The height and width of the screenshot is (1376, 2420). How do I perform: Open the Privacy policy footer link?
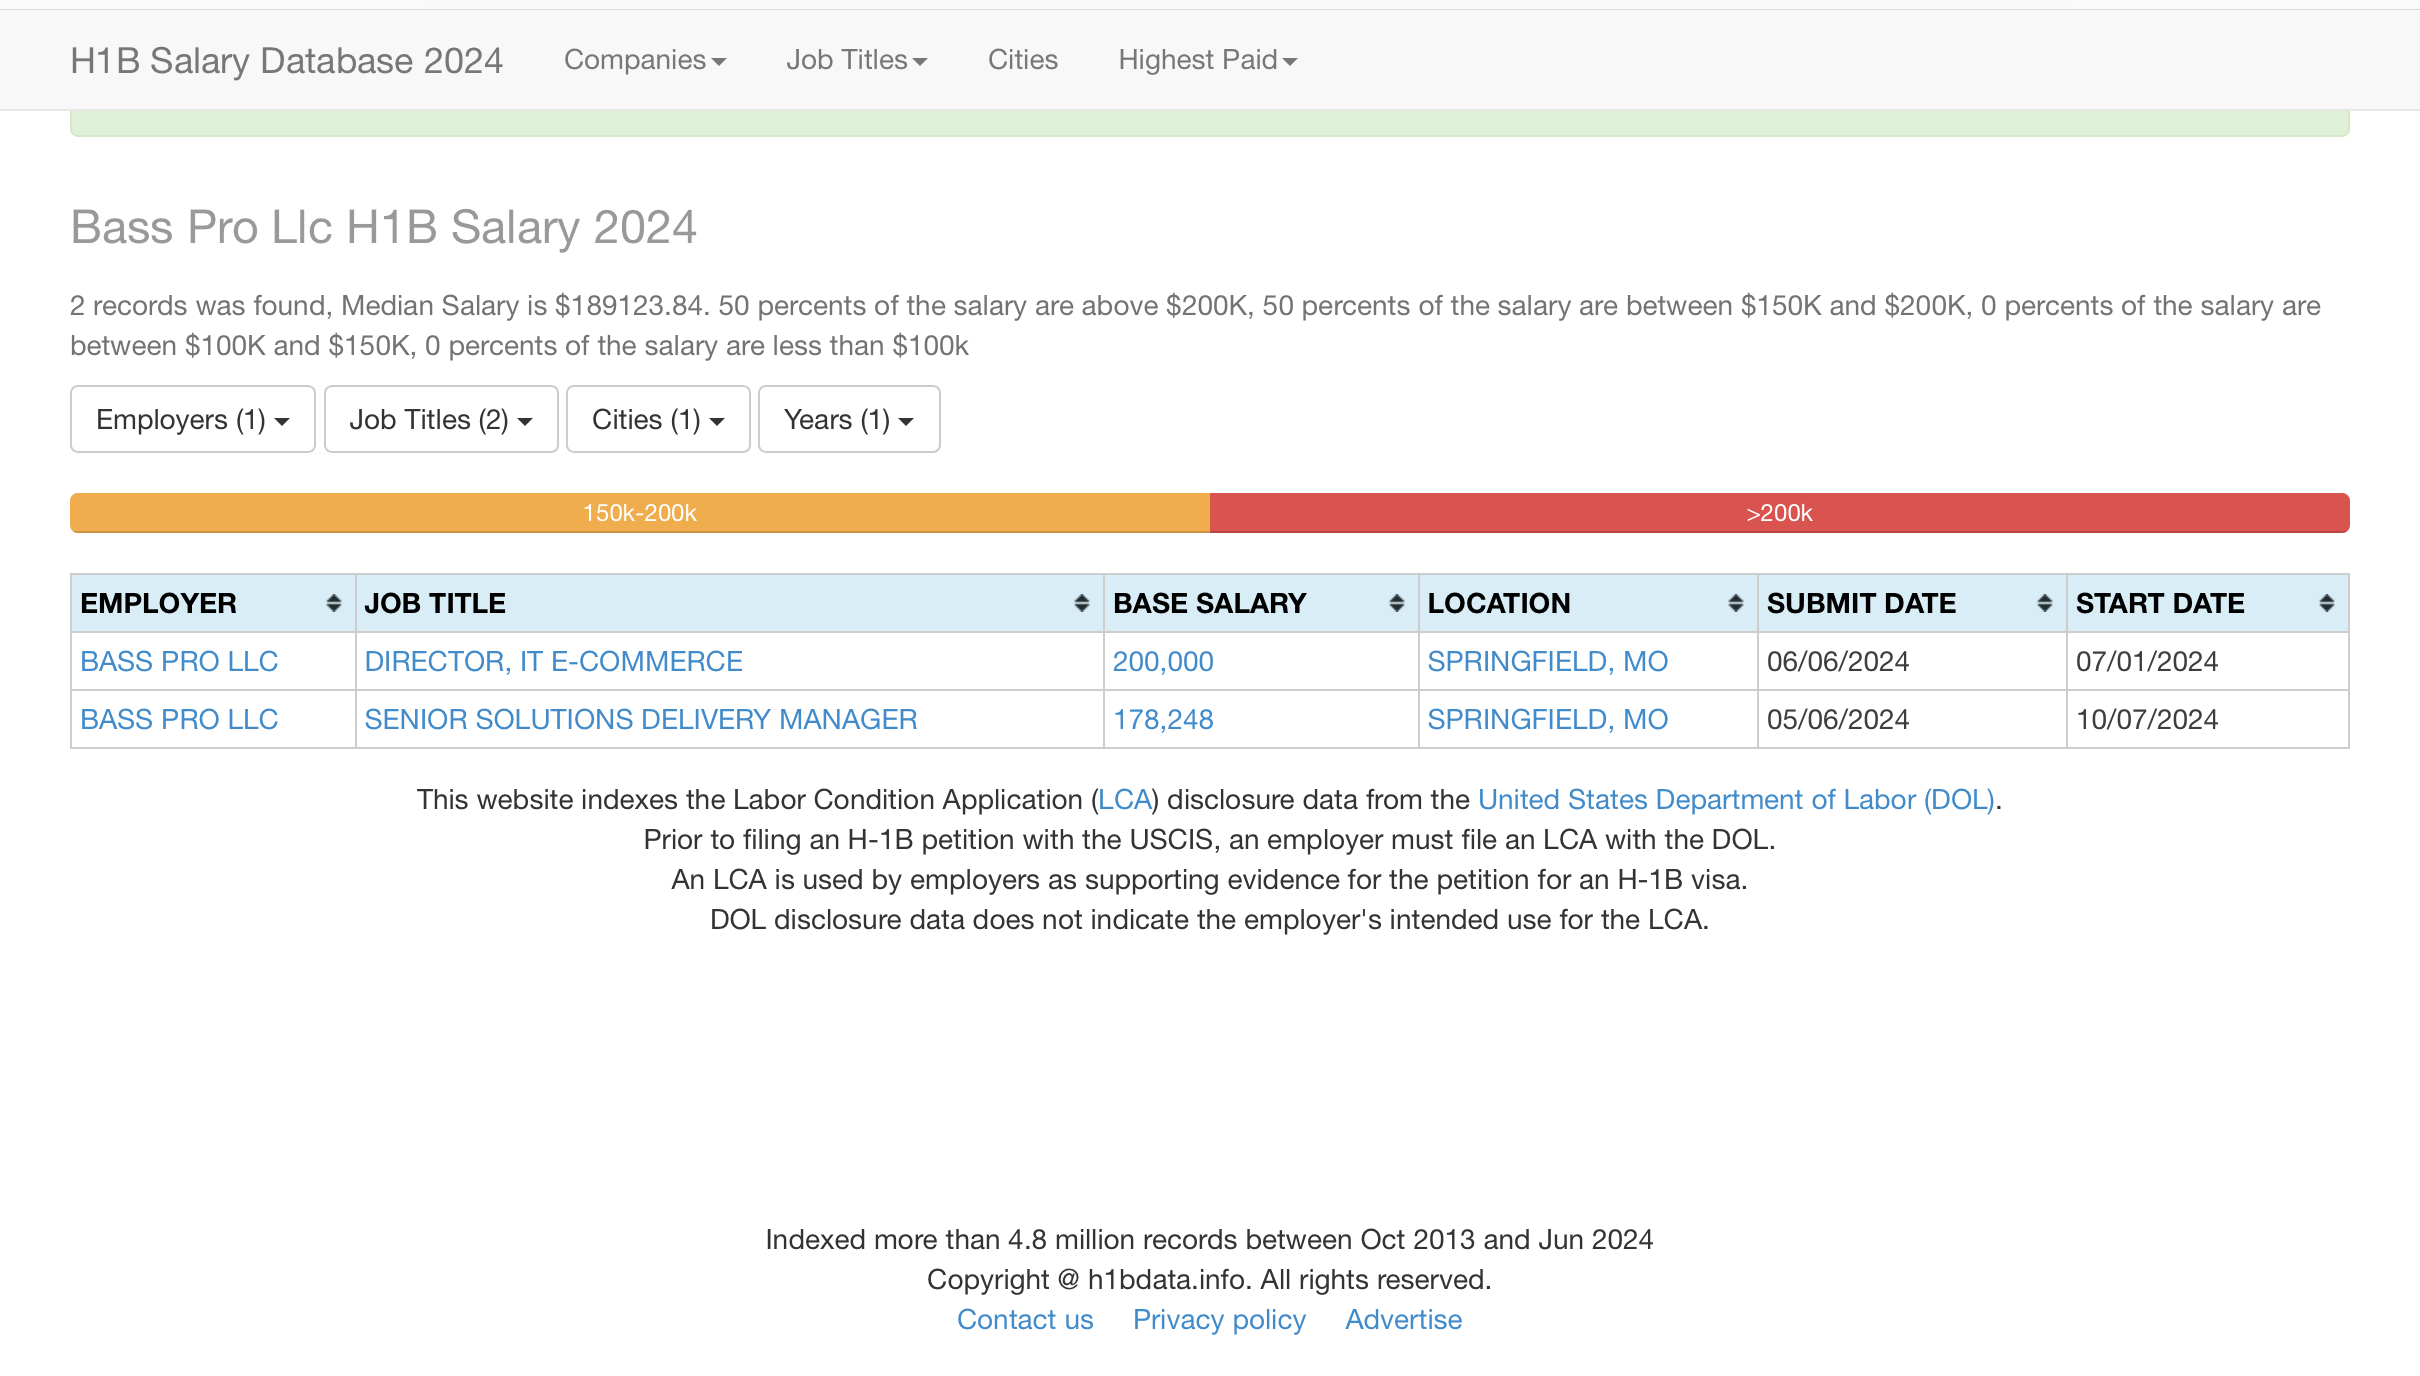1219,1319
